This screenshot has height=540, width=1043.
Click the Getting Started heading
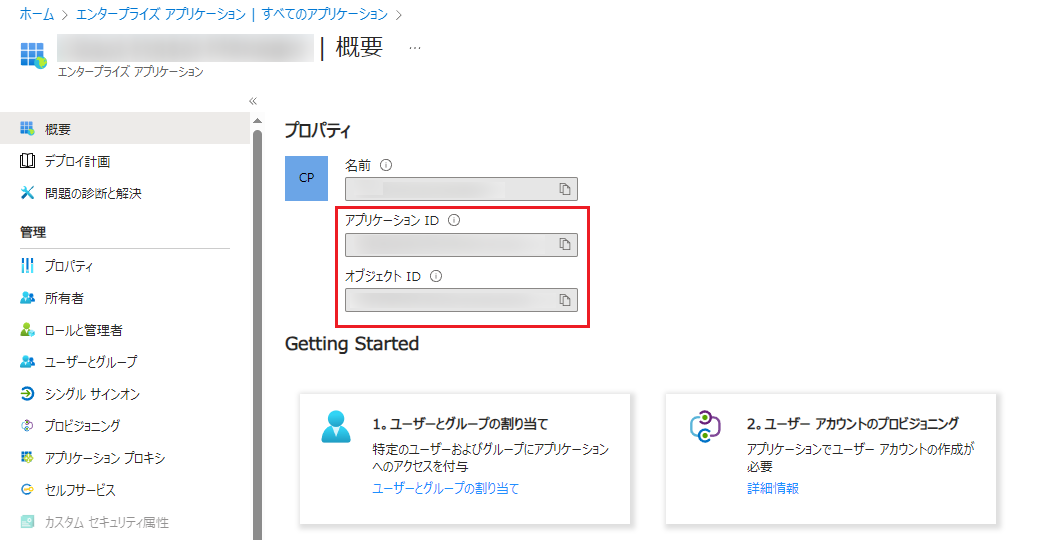point(352,344)
